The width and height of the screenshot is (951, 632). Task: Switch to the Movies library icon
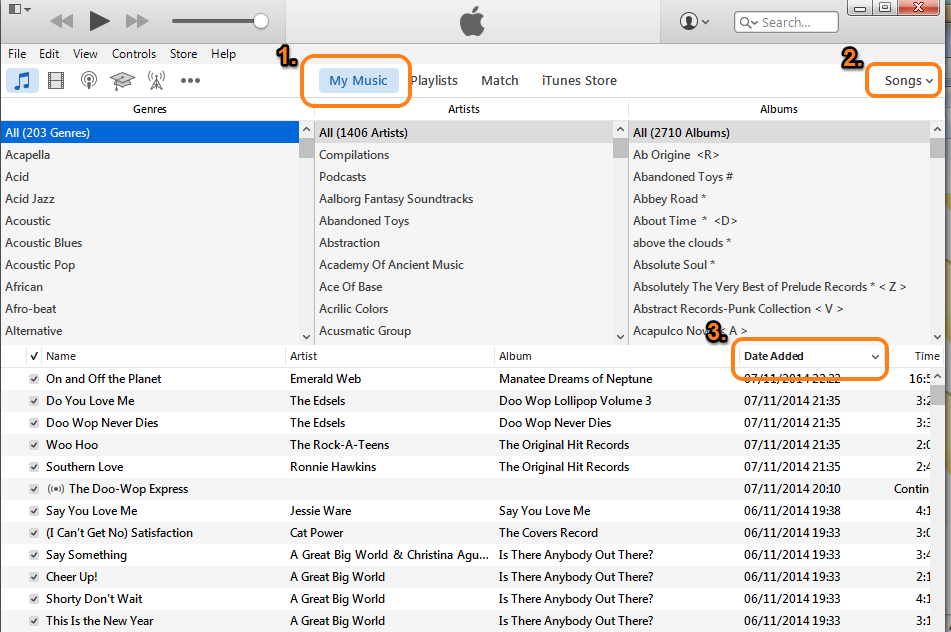coord(56,81)
